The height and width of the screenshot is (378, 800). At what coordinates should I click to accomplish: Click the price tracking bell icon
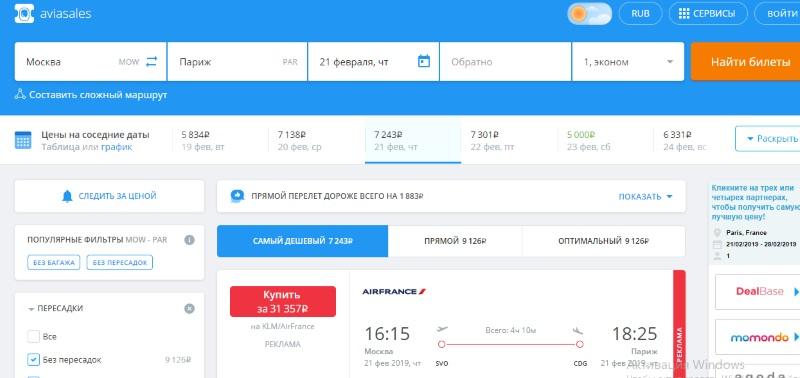click(x=67, y=196)
